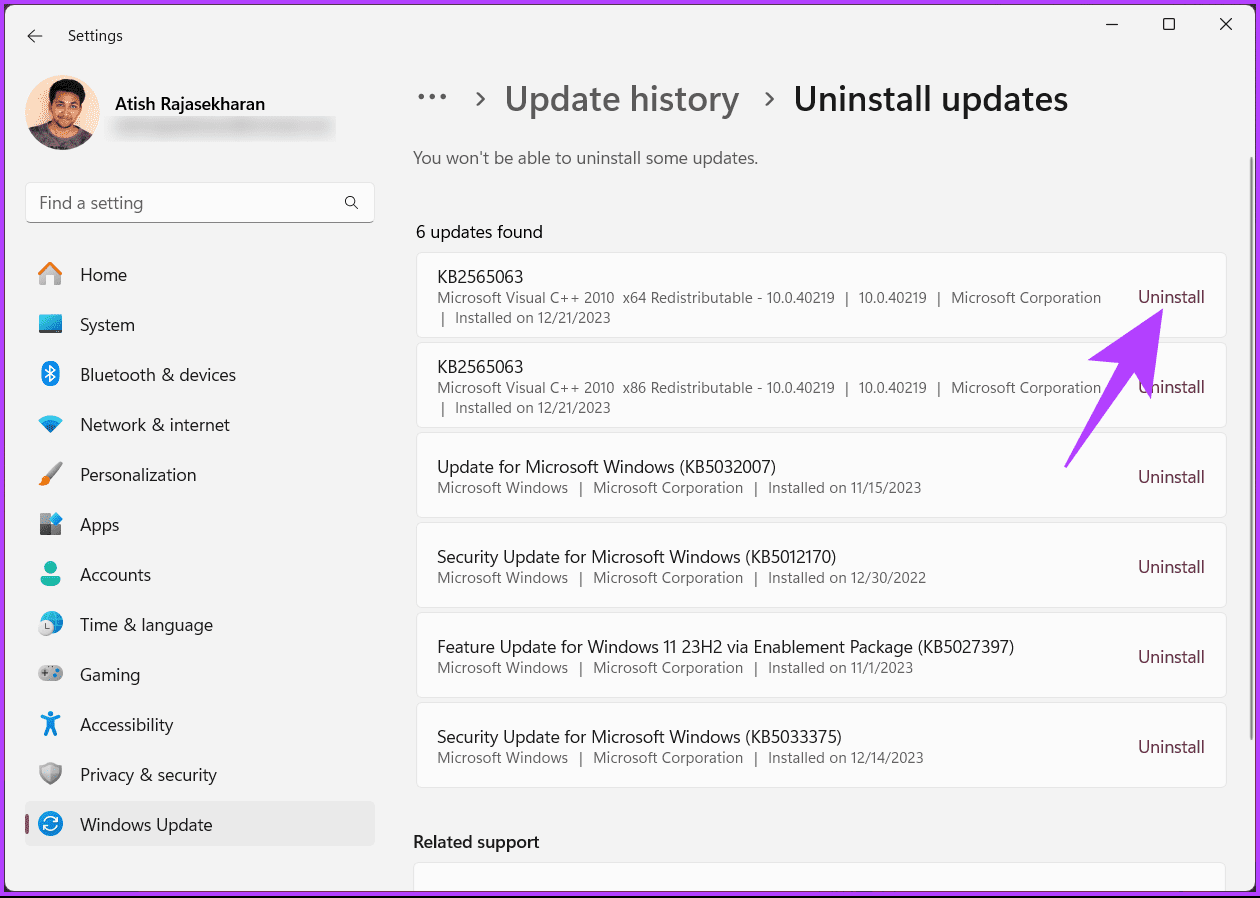Click 'Security Update for Microsoft Windows (KB5033375)' title
This screenshot has height=898, width=1260.
click(639, 737)
